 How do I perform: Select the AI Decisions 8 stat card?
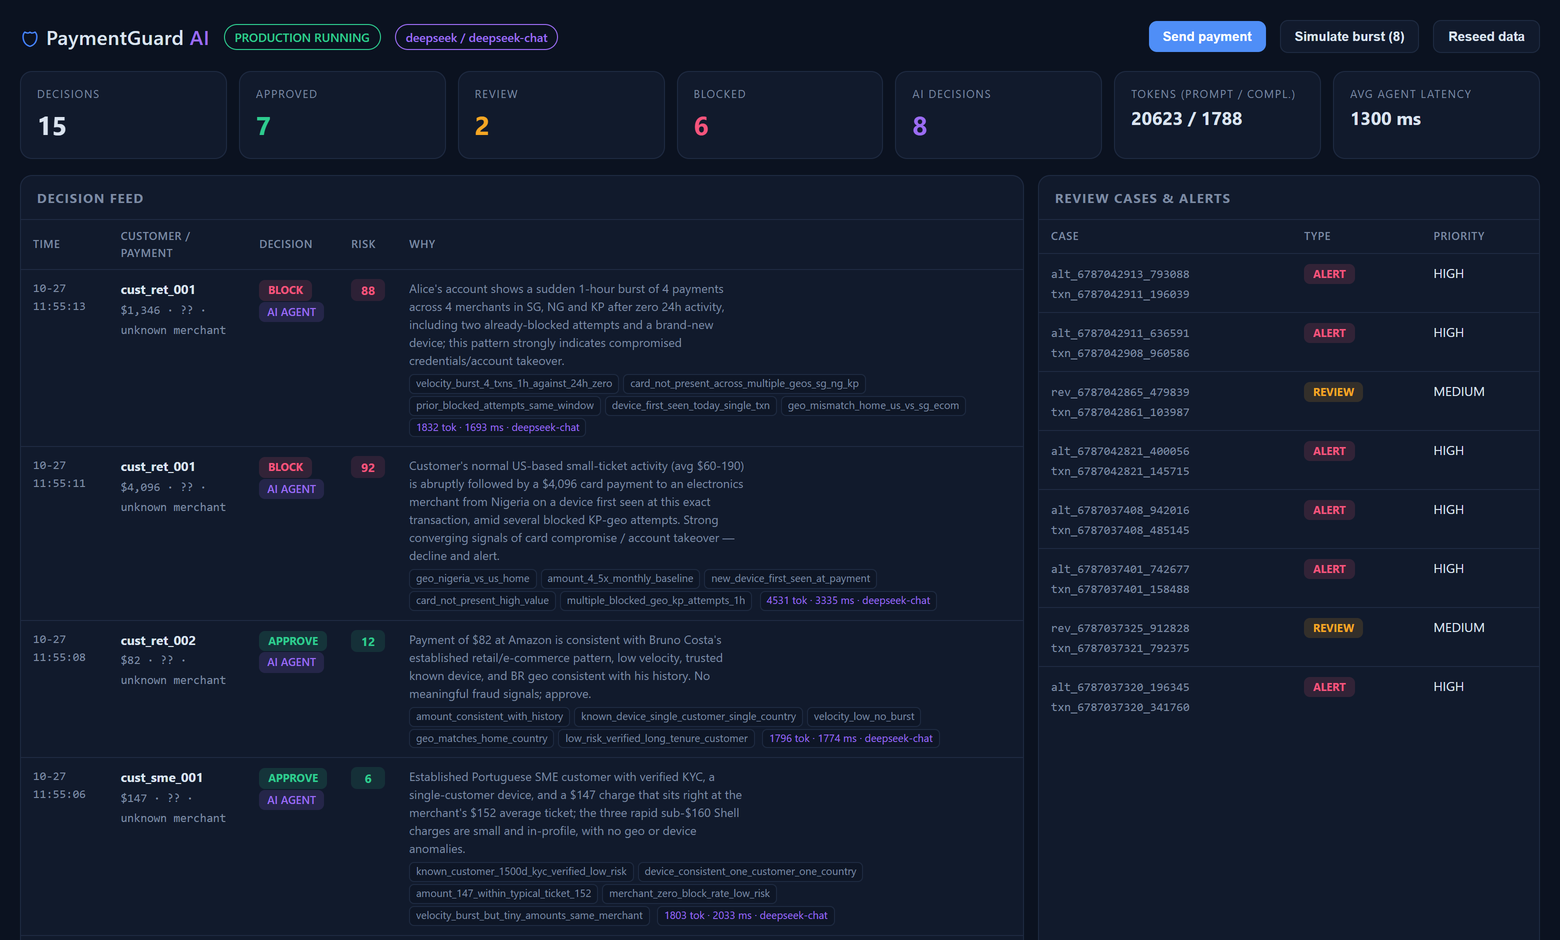coord(998,115)
